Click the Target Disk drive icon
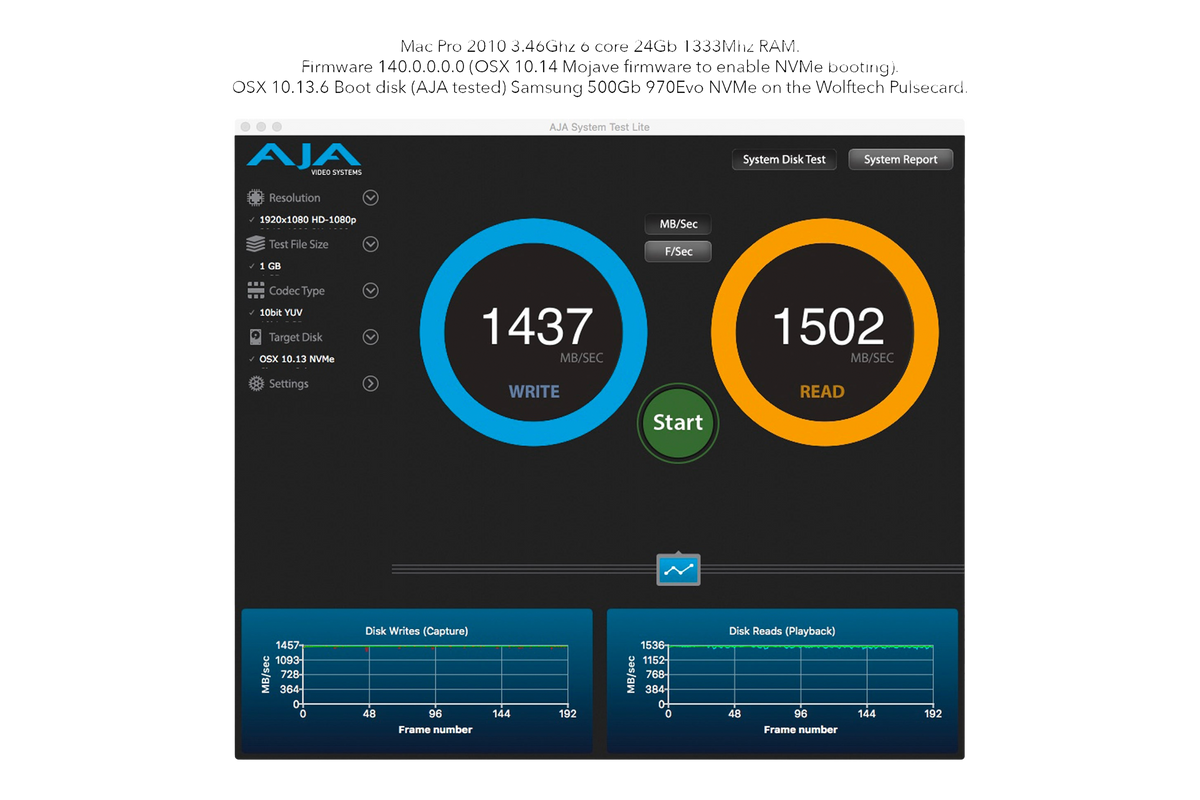Viewport: 1200px width, 800px height. coord(256,337)
